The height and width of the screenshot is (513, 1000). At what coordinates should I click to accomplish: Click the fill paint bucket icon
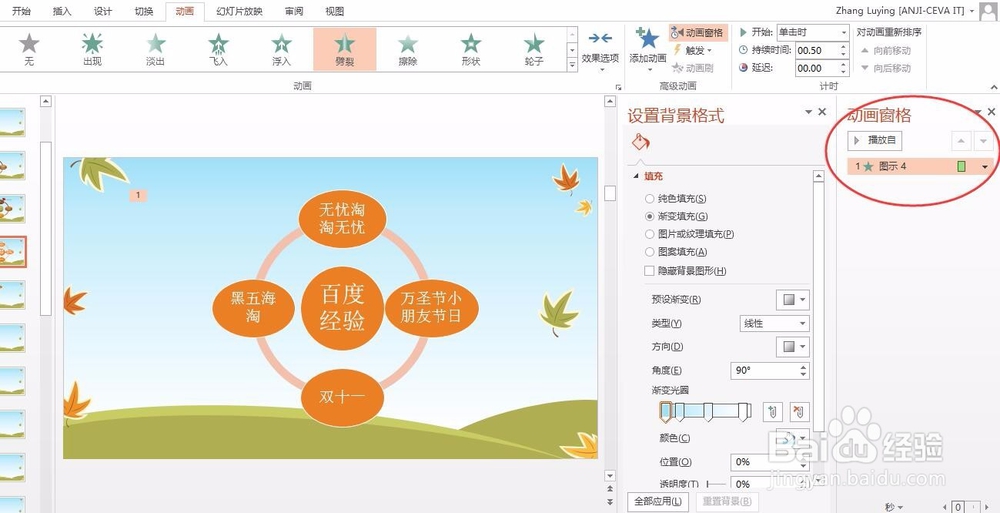640,142
